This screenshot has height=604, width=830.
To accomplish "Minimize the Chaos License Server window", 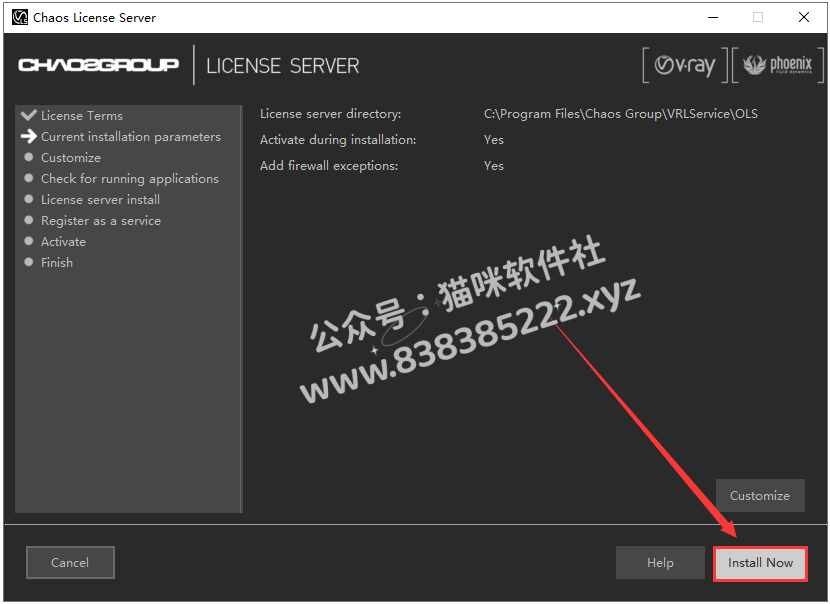I will click(x=713, y=17).
